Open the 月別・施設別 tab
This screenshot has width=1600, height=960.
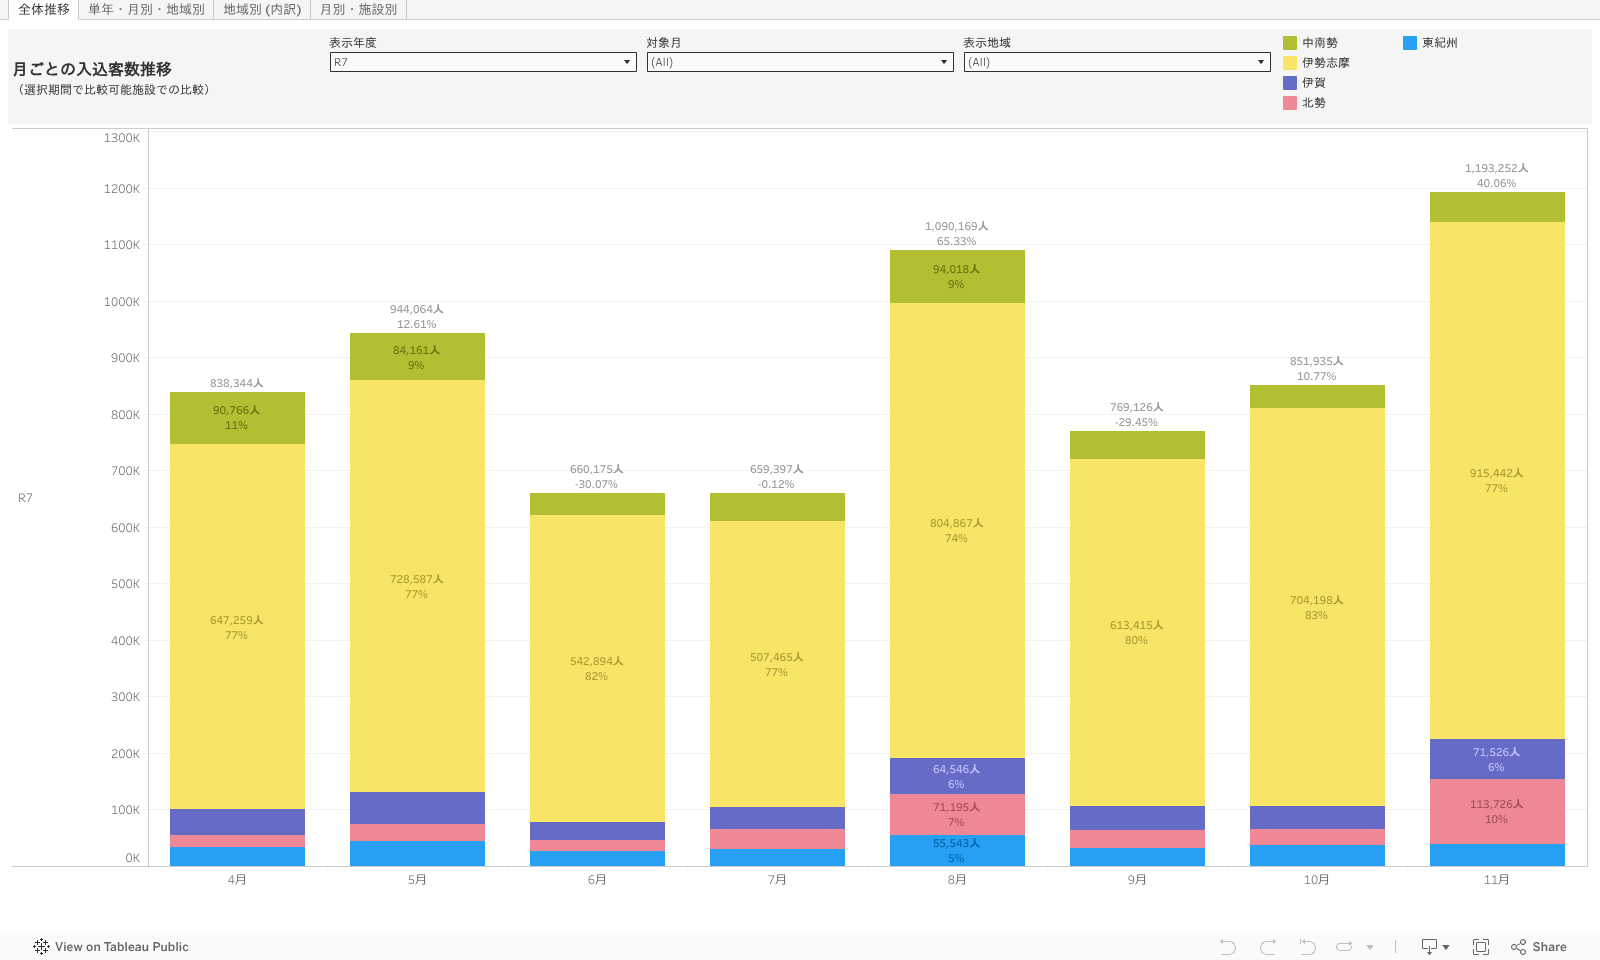coord(358,9)
